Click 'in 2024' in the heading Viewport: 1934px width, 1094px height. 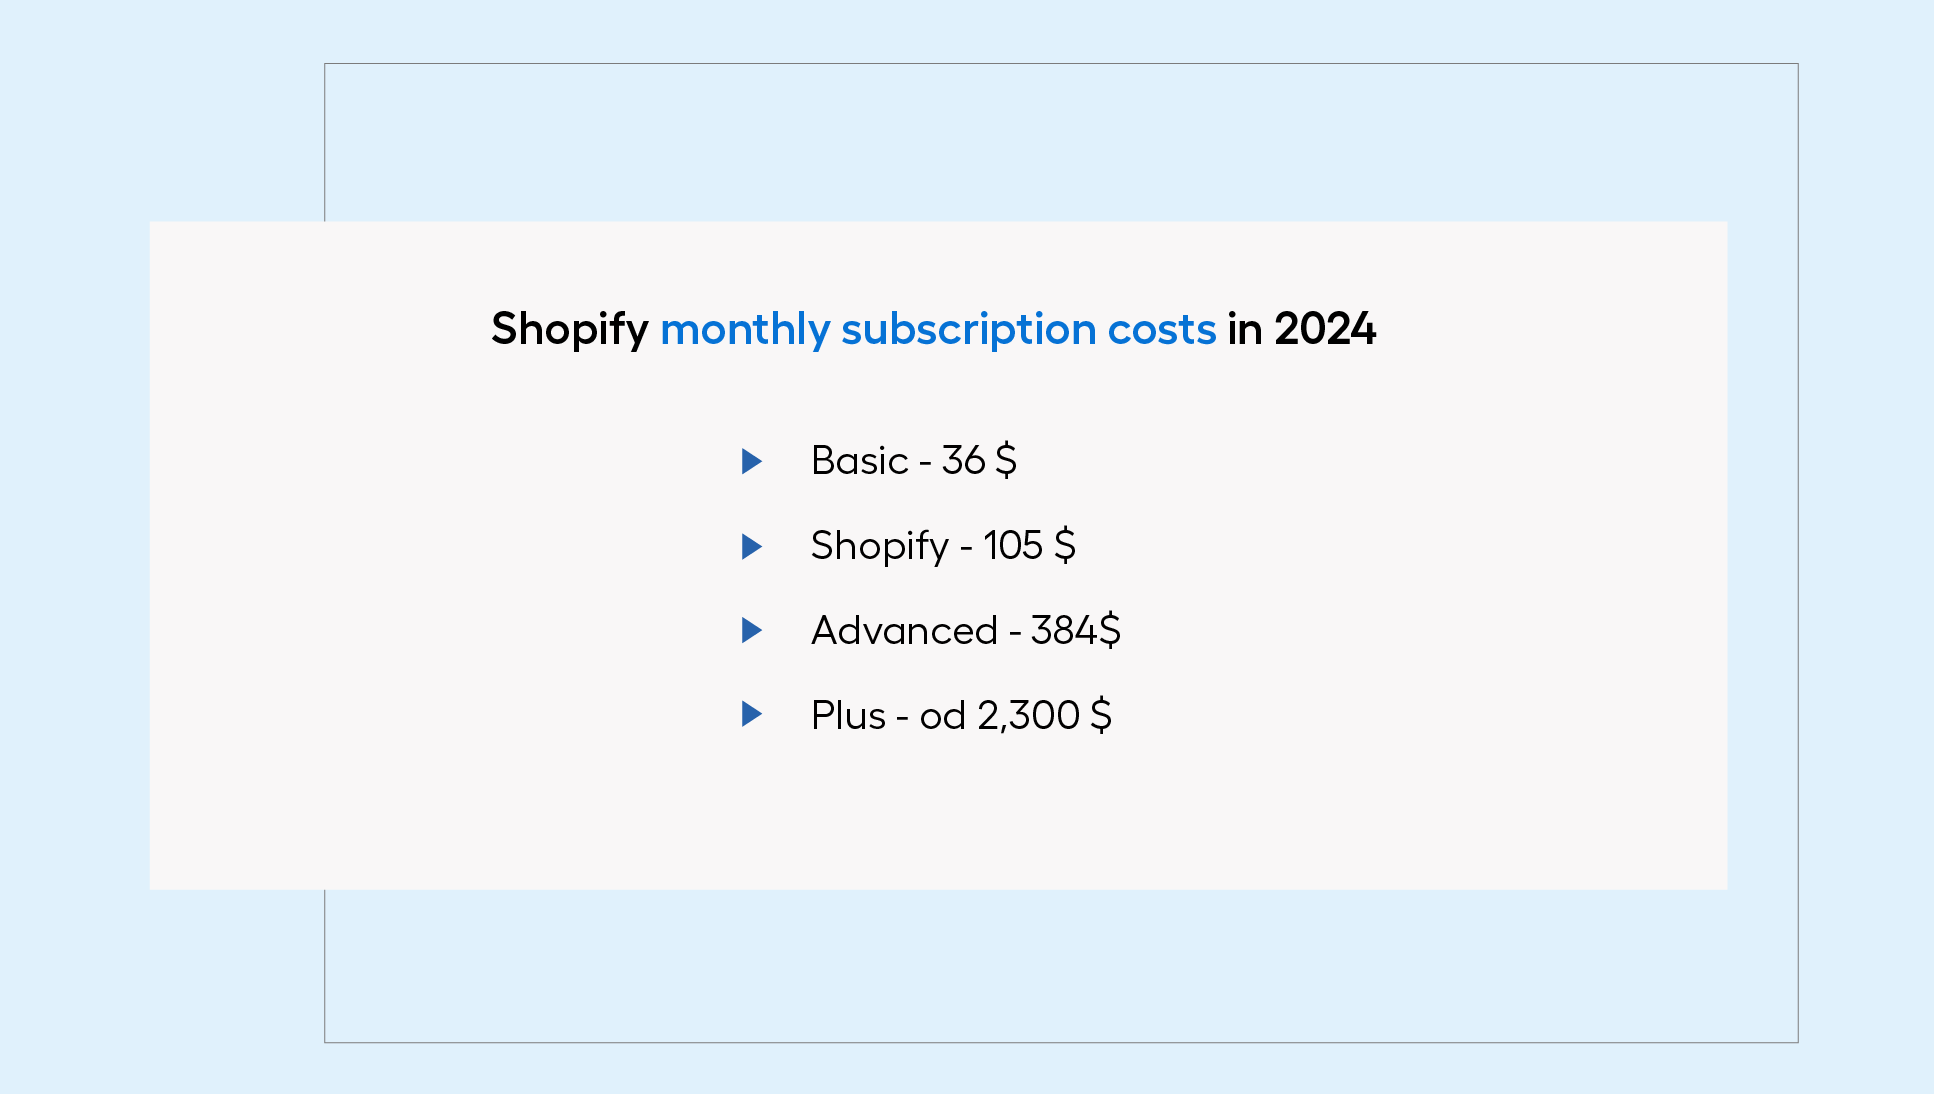[x=1302, y=329]
